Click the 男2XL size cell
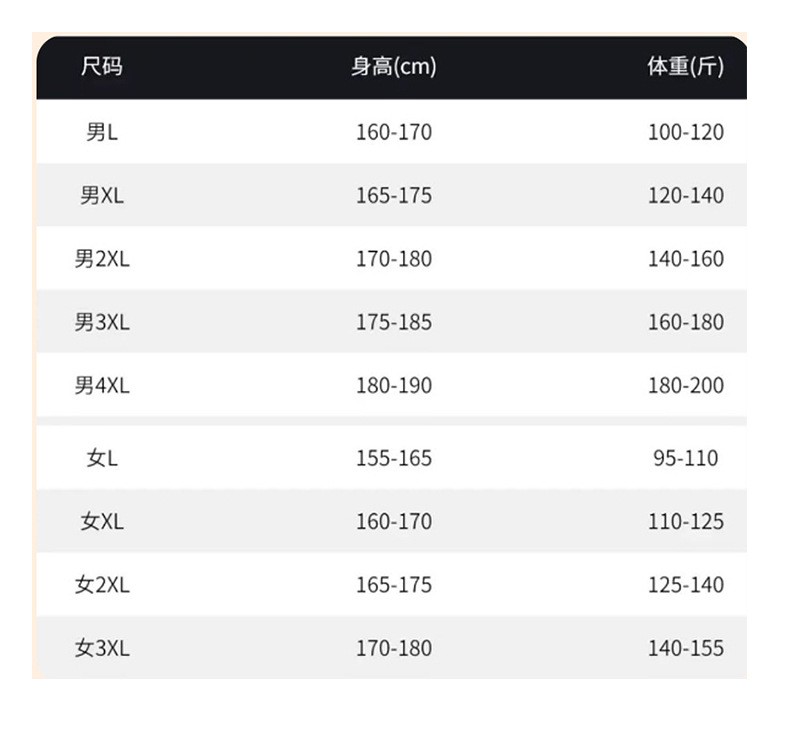The image size is (790, 752). [102, 259]
